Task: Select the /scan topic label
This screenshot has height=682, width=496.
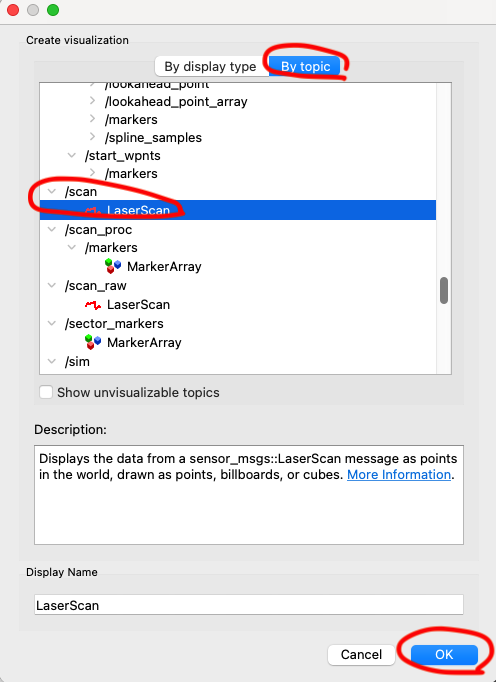Action: pyautogui.click(x=81, y=192)
